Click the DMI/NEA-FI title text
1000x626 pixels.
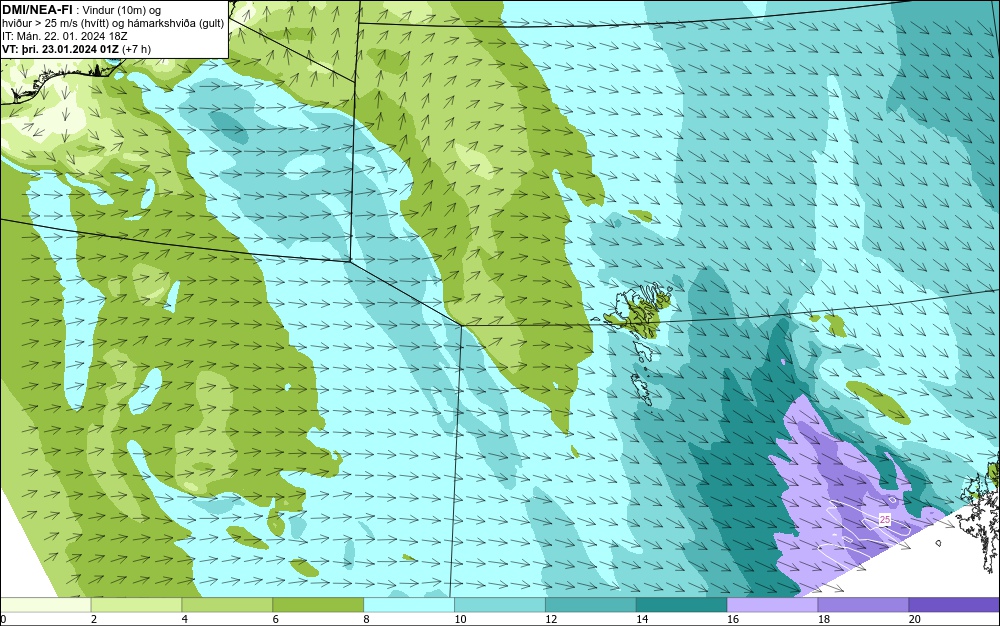pos(37,10)
